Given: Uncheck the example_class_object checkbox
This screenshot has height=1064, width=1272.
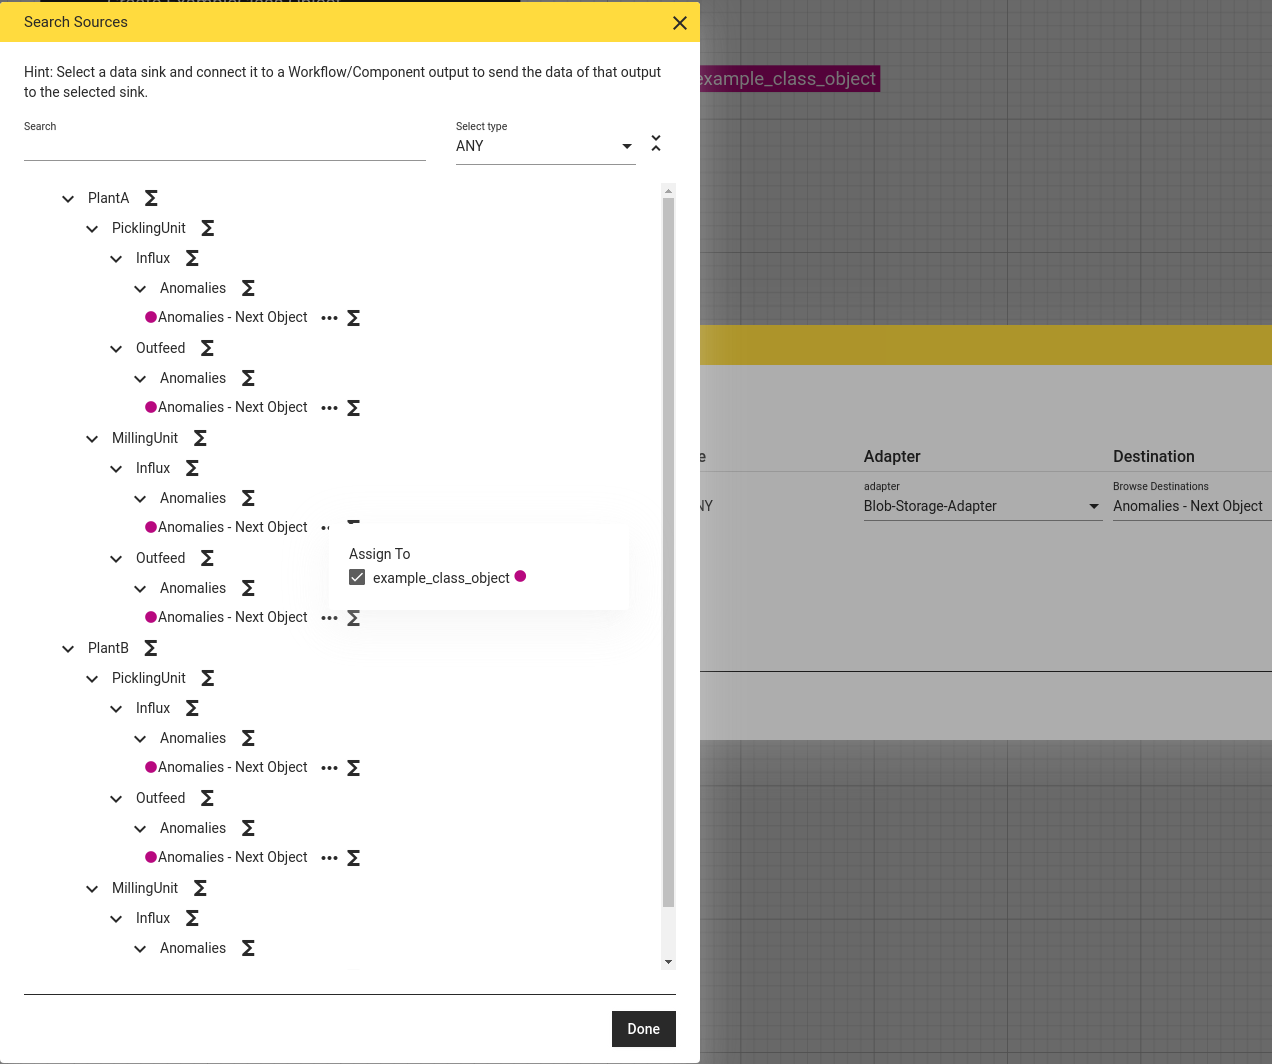Looking at the screenshot, I should [357, 577].
